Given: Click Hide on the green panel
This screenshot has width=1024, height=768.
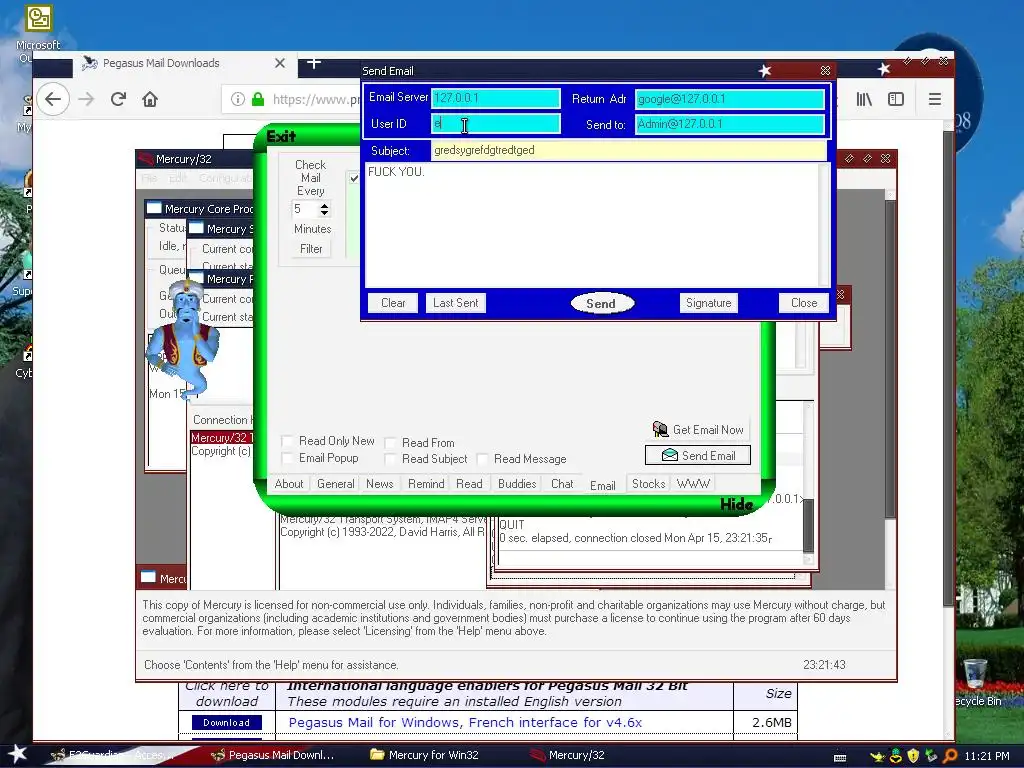Looking at the screenshot, I should click(736, 504).
